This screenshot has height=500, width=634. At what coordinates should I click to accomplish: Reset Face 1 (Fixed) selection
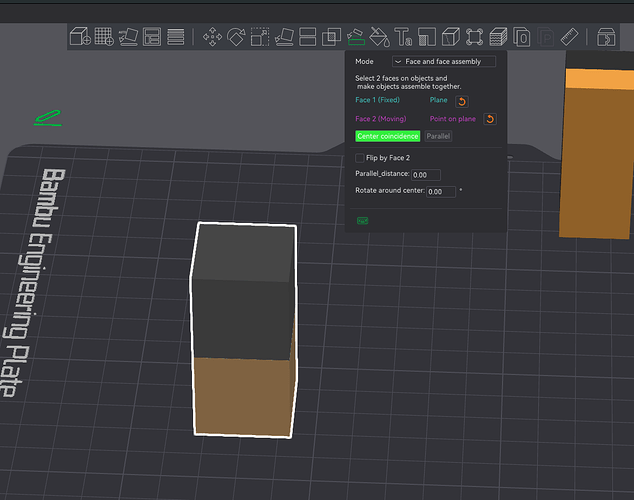pos(462,101)
